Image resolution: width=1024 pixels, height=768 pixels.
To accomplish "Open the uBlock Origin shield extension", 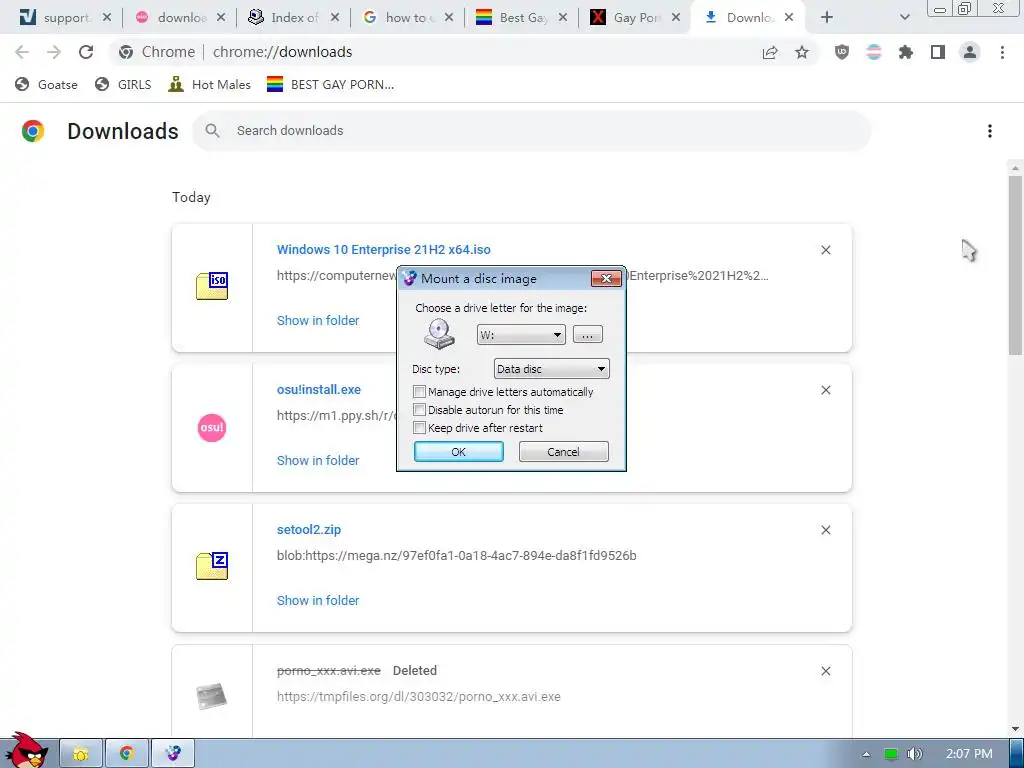I will tap(842, 52).
